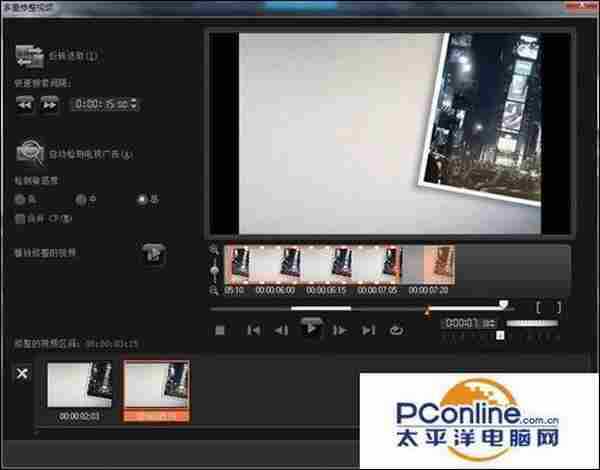
Task: Set the mark-out bracket
Action: 558,307
